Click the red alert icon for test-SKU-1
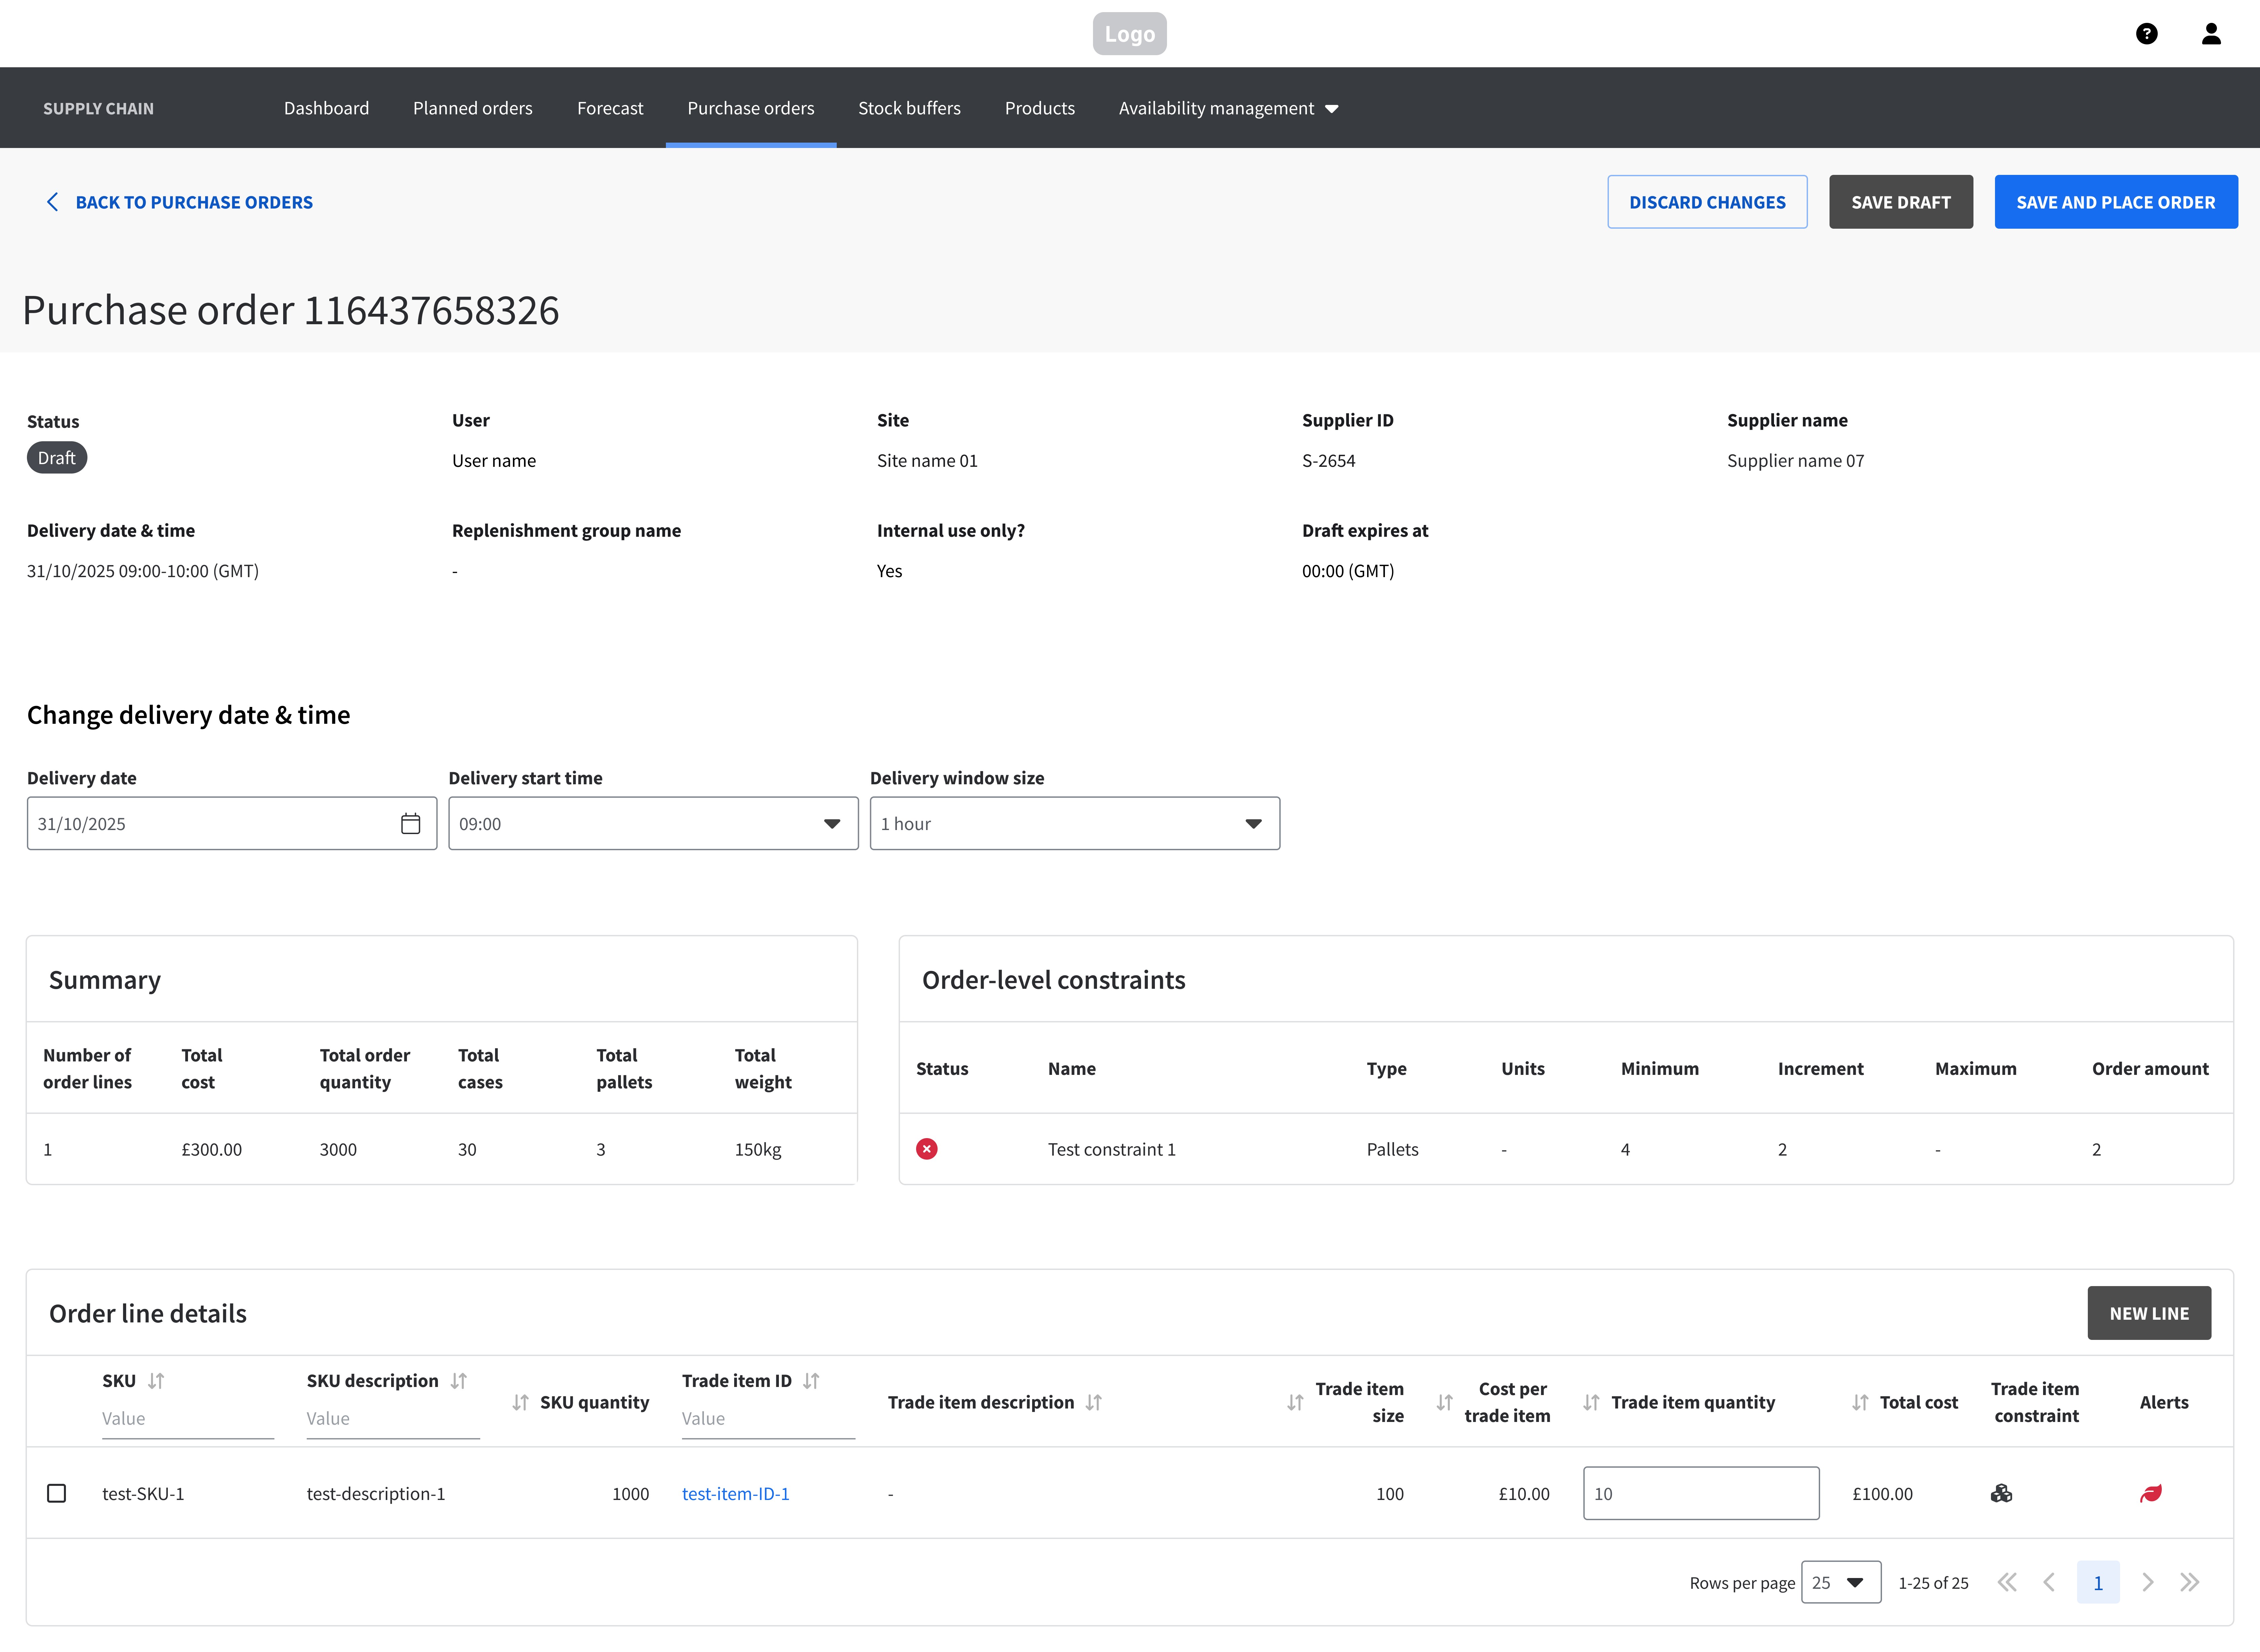This screenshot has width=2260, height=1652. coord(2151,1493)
